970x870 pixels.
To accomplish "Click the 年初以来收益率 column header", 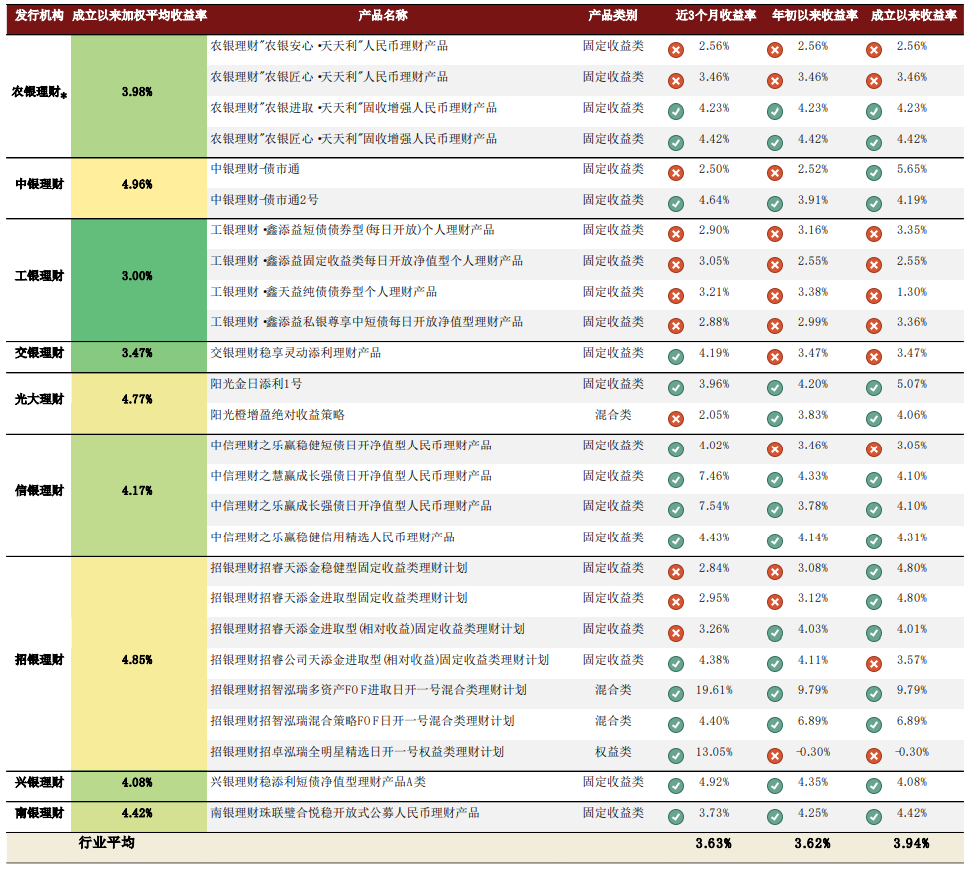I will tap(815, 15).
